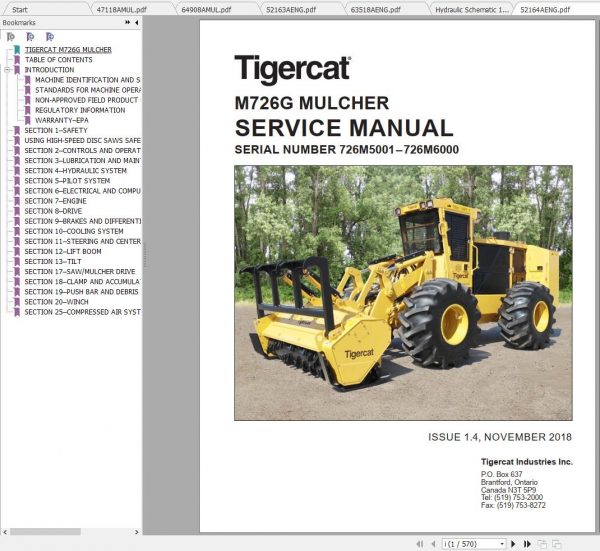Viewport: 600px width, 551px height.
Task: Open NON-APPROVED FIELD PRODUCT bookmark
Action: (88, 100)
